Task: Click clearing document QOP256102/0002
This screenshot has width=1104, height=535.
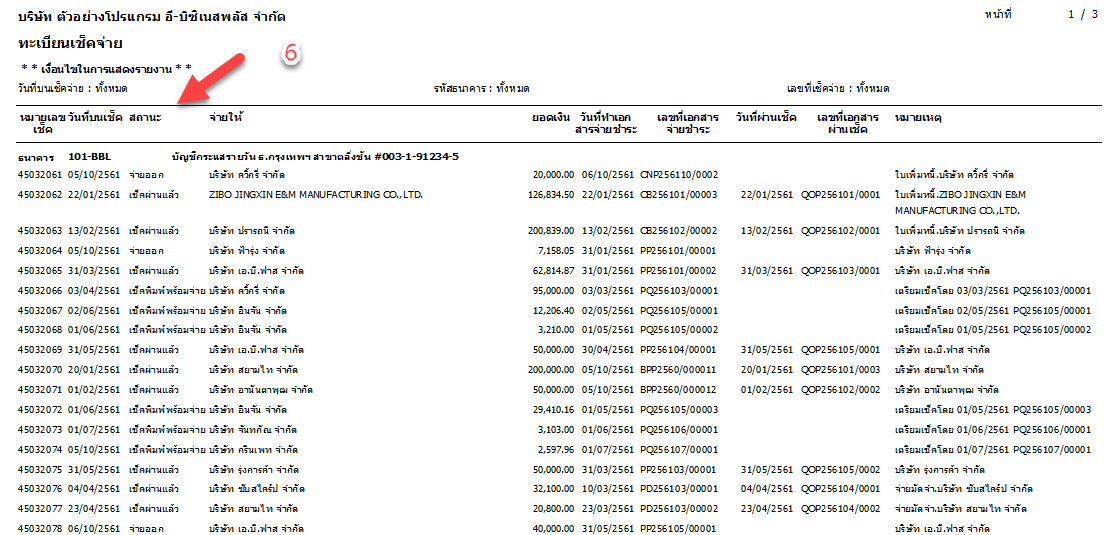Action: click(841, 389)
